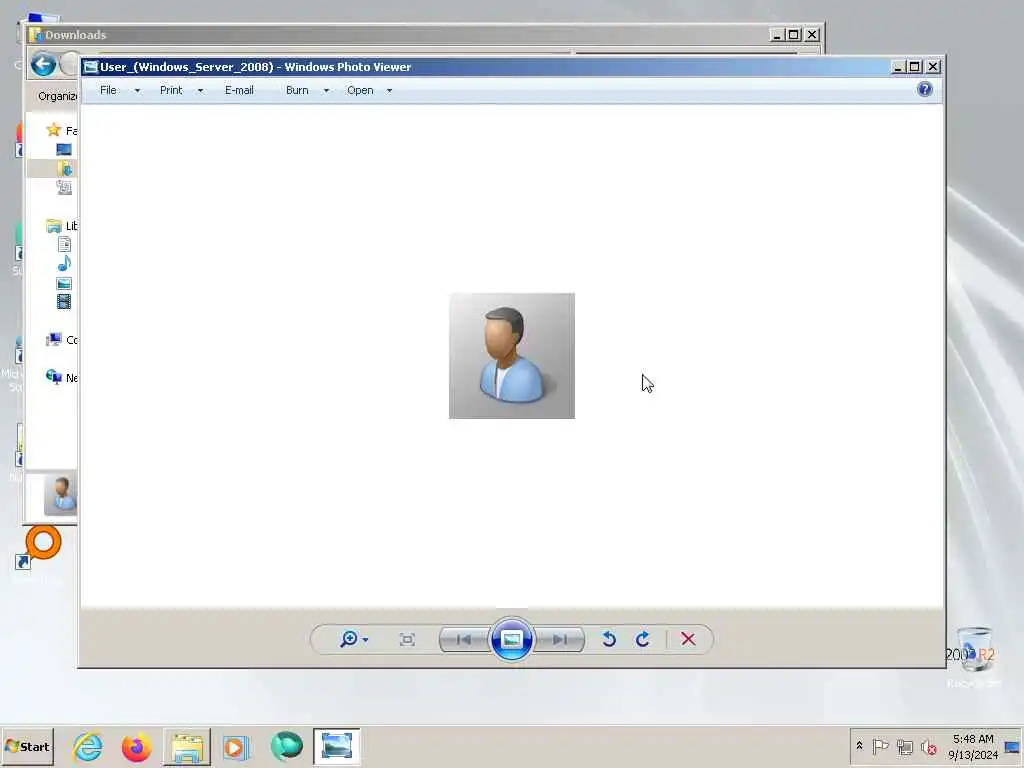Click the Actual size fit button

click(407, 639)
